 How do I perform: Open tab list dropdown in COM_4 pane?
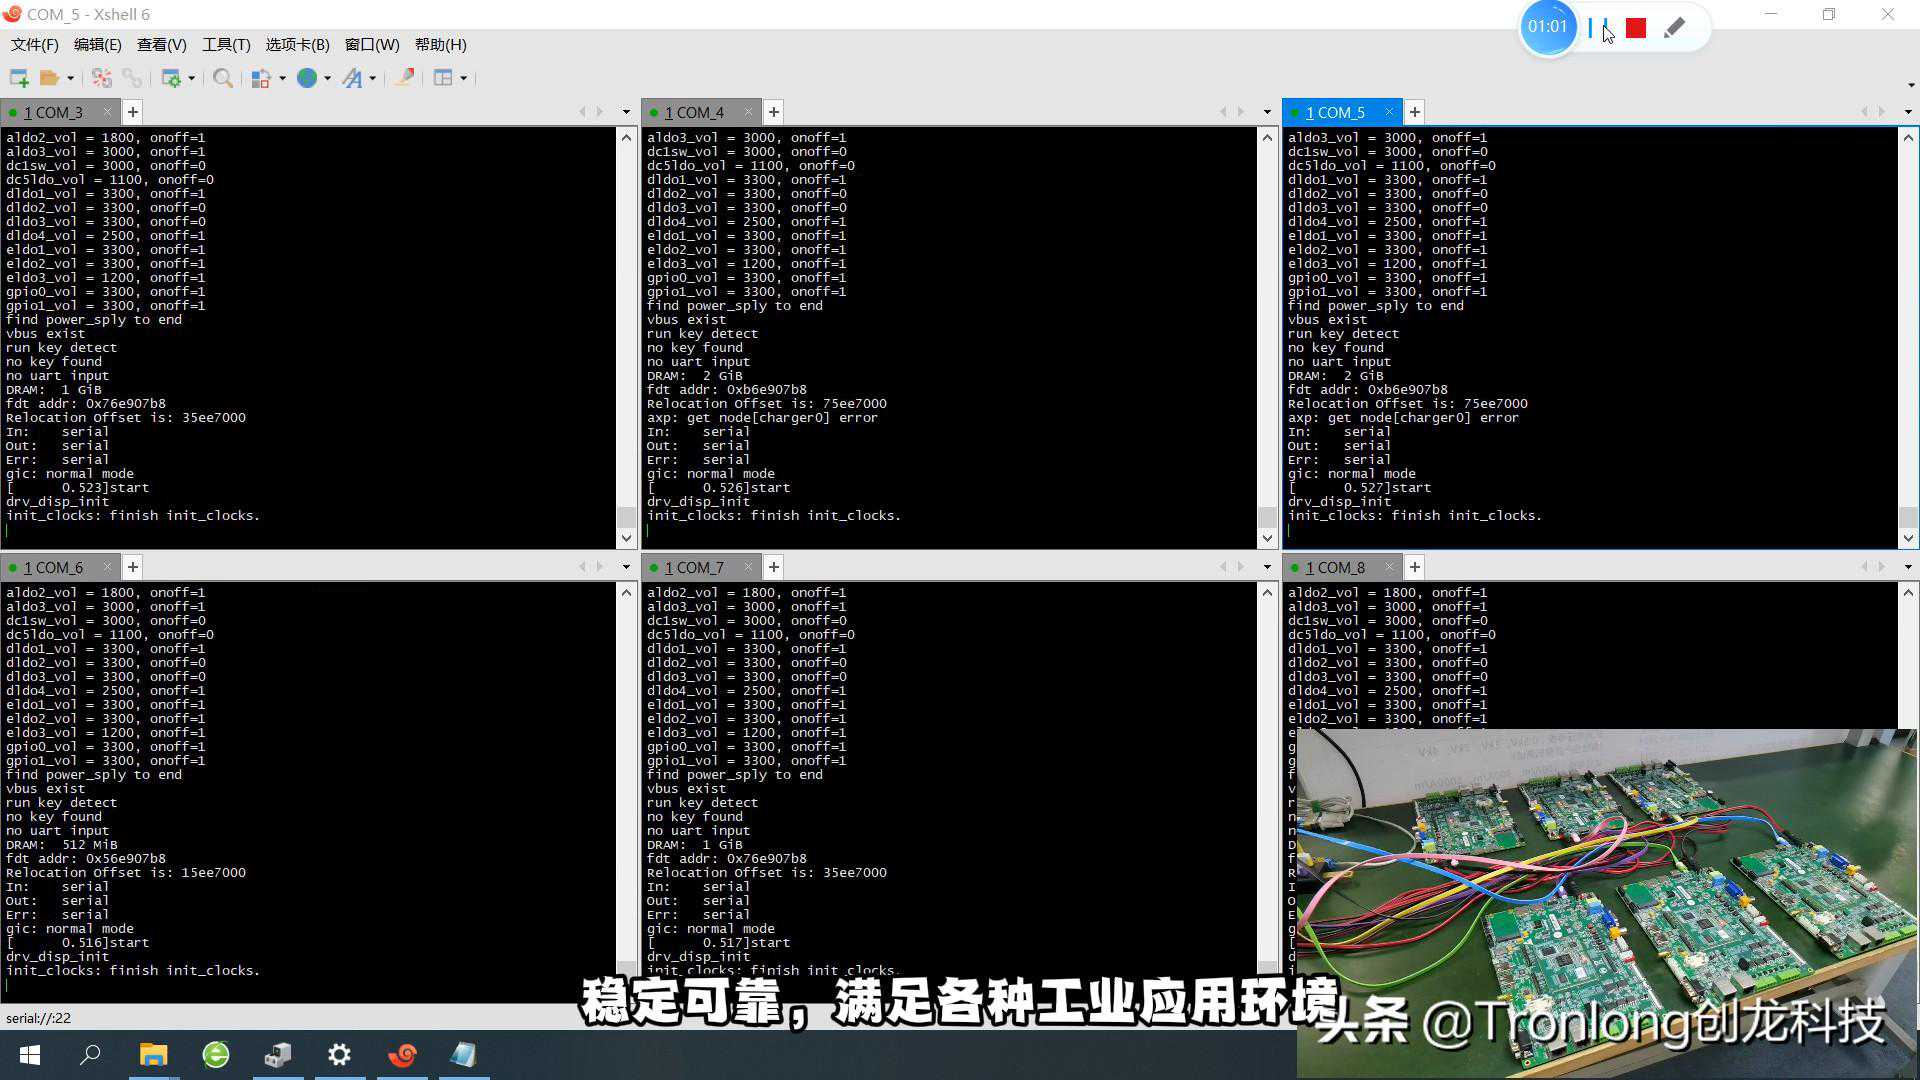coord(1267,112)
